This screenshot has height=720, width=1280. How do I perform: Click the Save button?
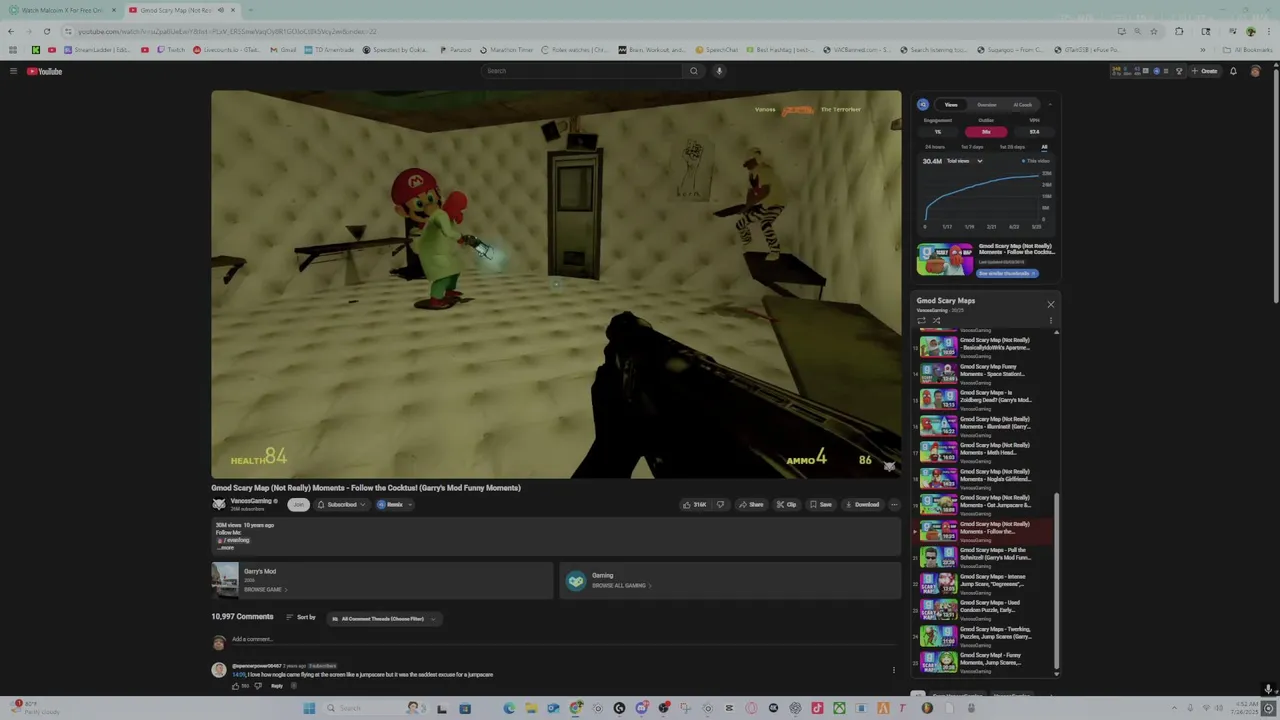click(821, 505)
